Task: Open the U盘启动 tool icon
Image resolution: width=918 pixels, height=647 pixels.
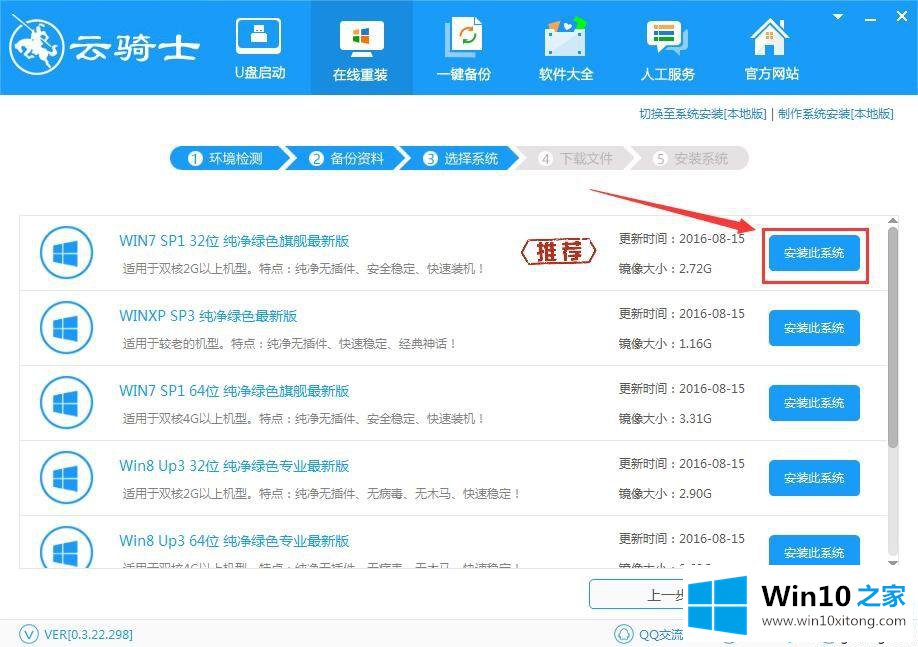Action: pos(259,36)
